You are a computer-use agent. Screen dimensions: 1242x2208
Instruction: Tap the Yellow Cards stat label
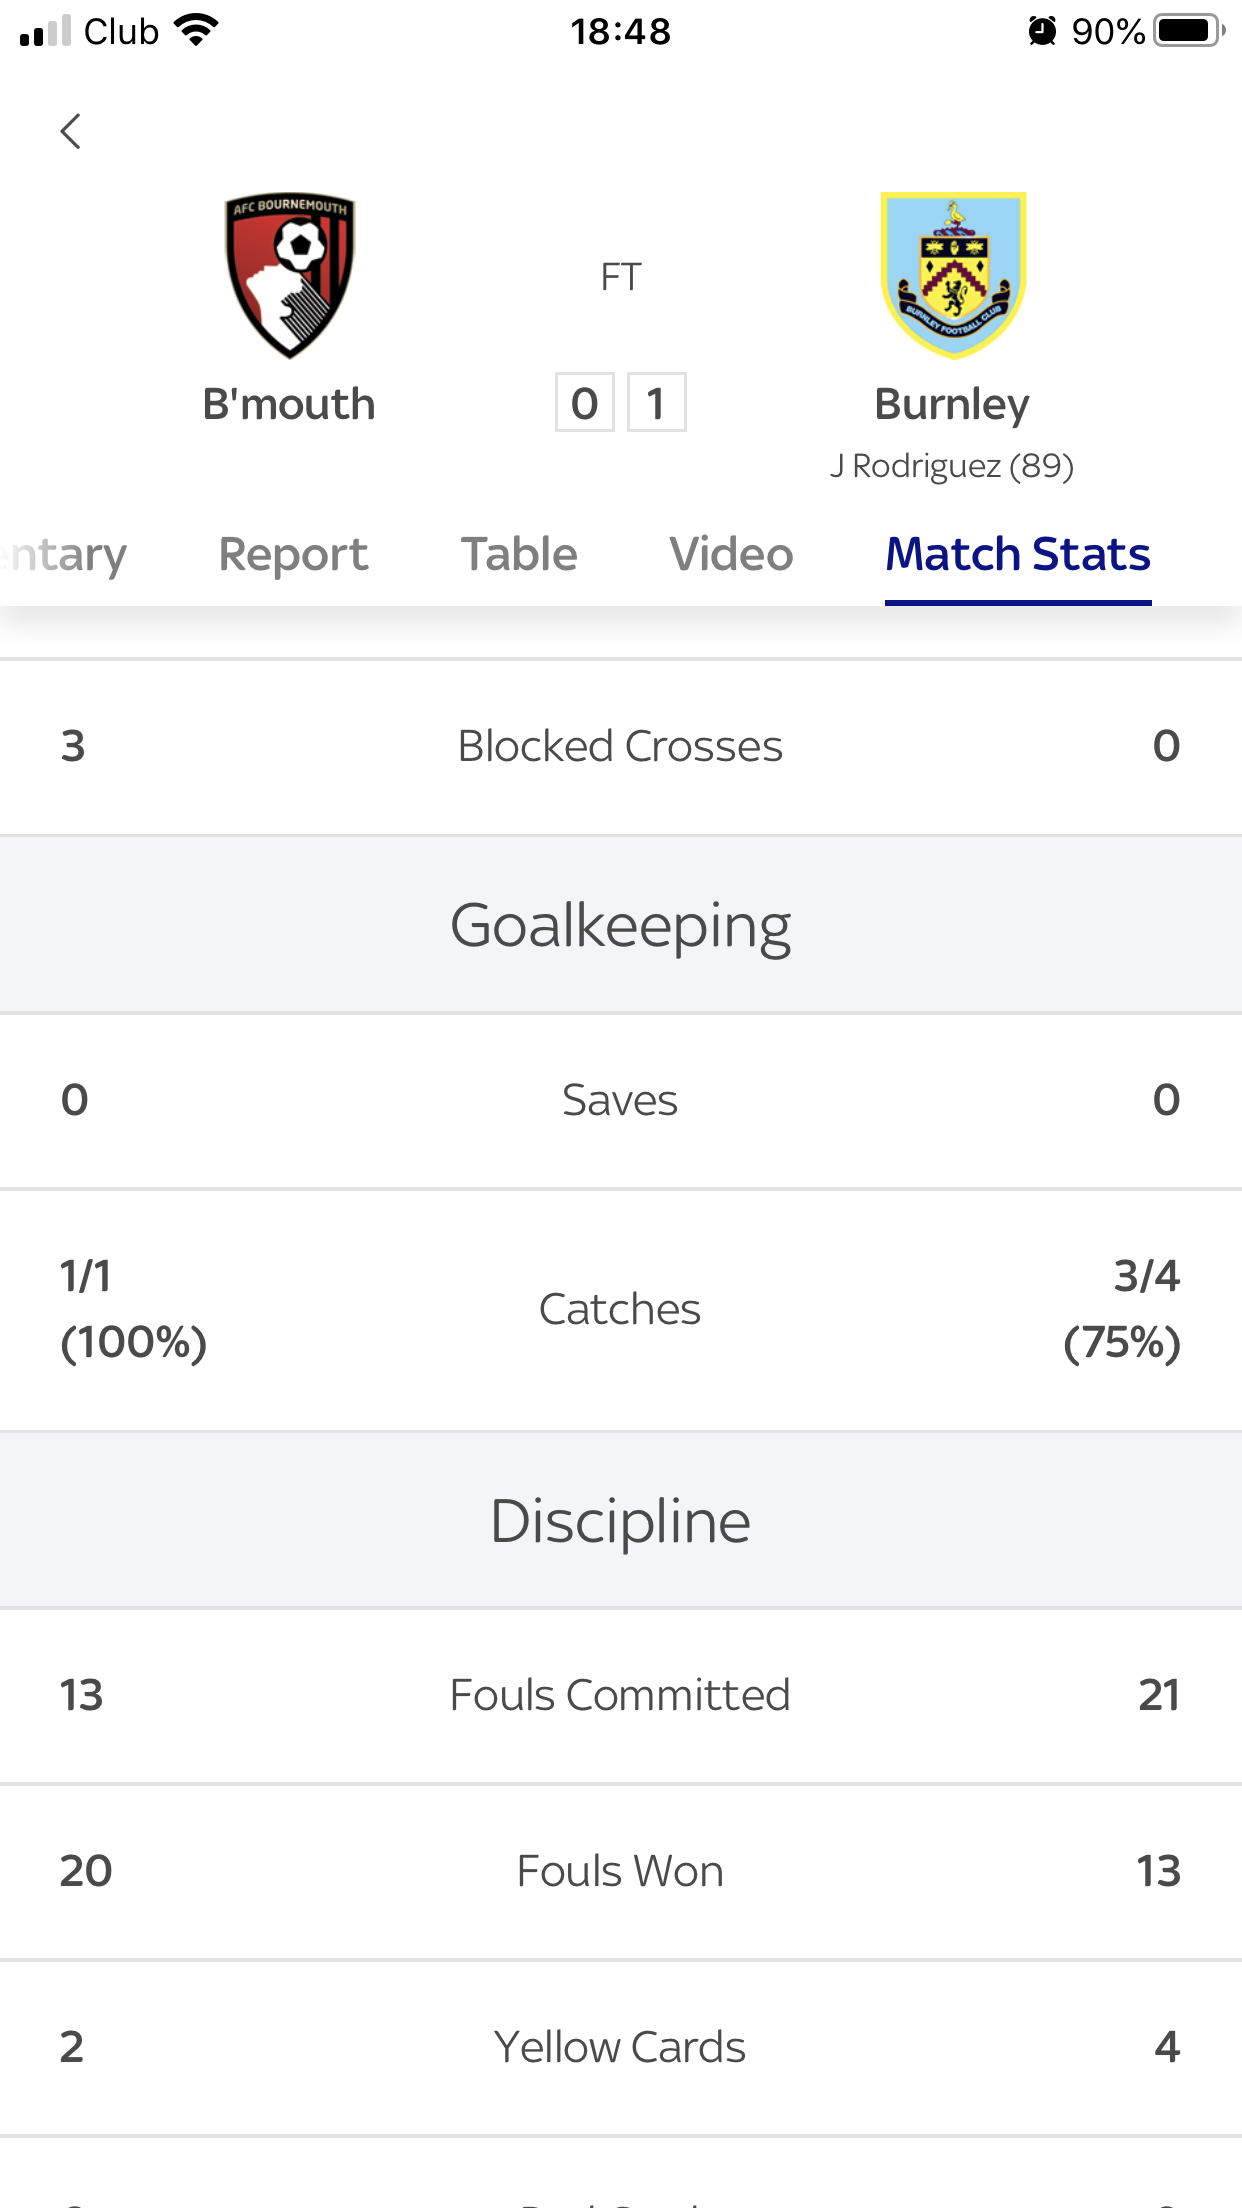coord(620,2047)
